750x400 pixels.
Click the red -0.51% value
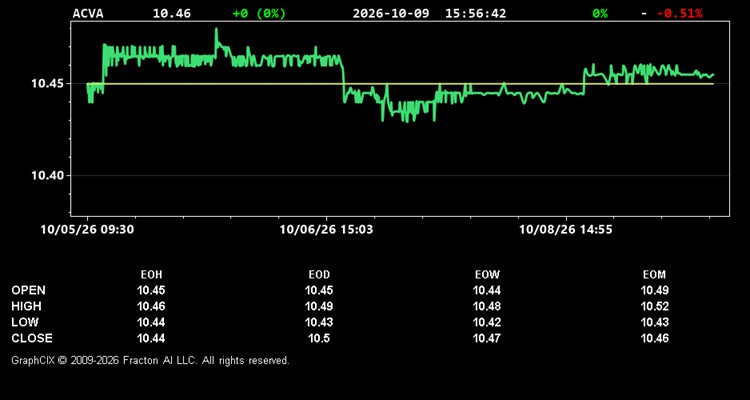680,13
